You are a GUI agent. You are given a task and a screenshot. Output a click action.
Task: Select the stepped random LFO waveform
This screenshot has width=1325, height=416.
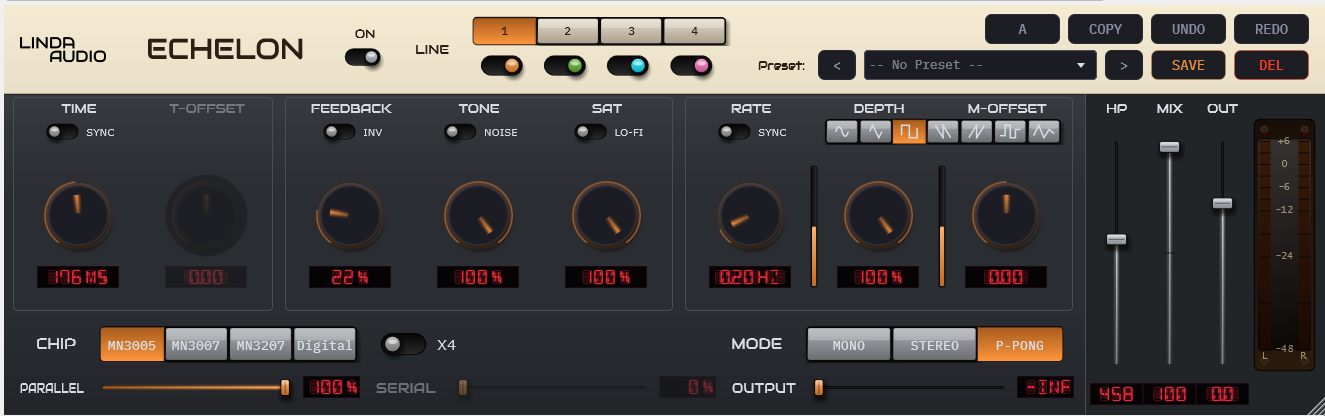pos(1009,131)
